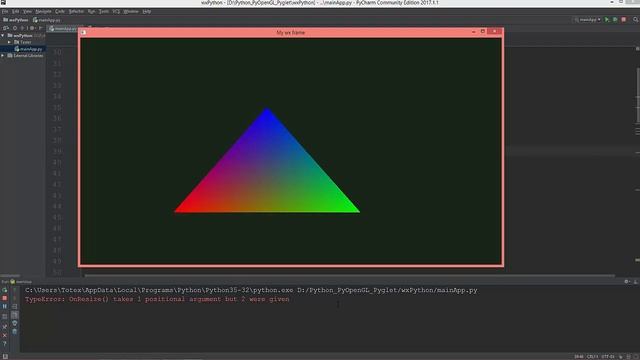Switch to the mainApp.py editor tab
This screenshot has height=360, width=640.
(63, 29)
